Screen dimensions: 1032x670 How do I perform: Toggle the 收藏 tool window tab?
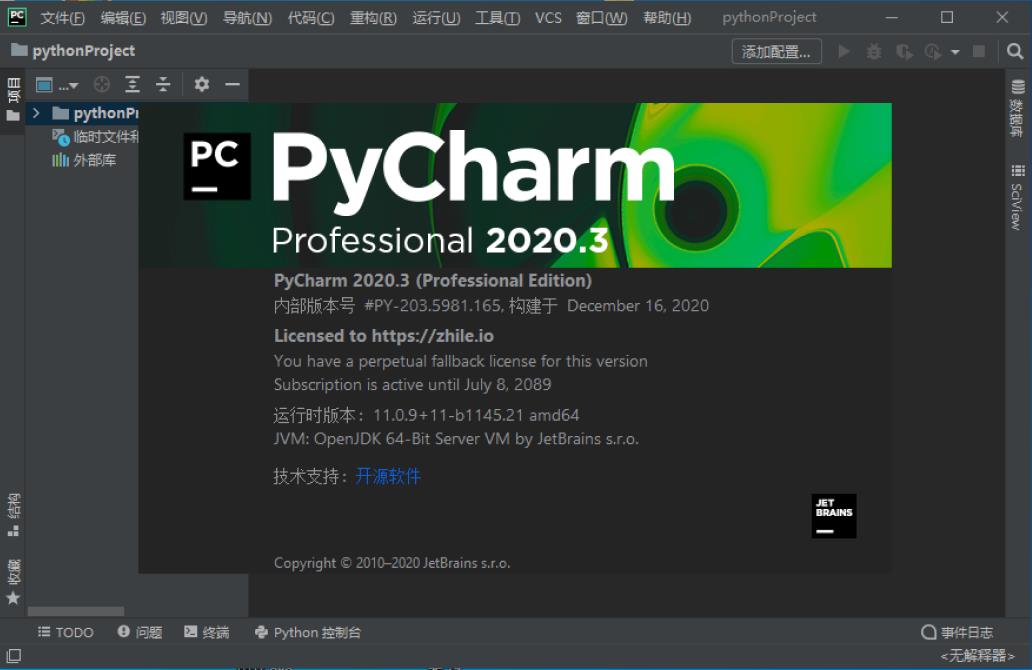point(13,582)
